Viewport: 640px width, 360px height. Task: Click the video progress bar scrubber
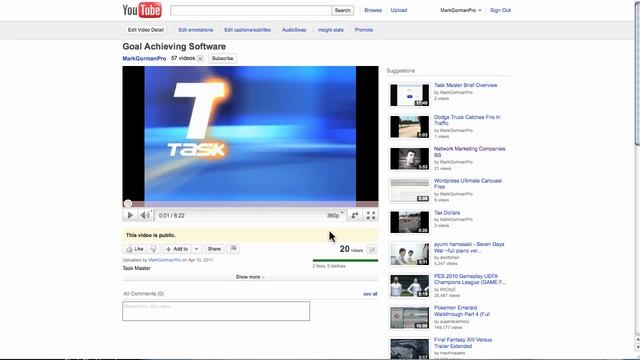pos(128,203)
